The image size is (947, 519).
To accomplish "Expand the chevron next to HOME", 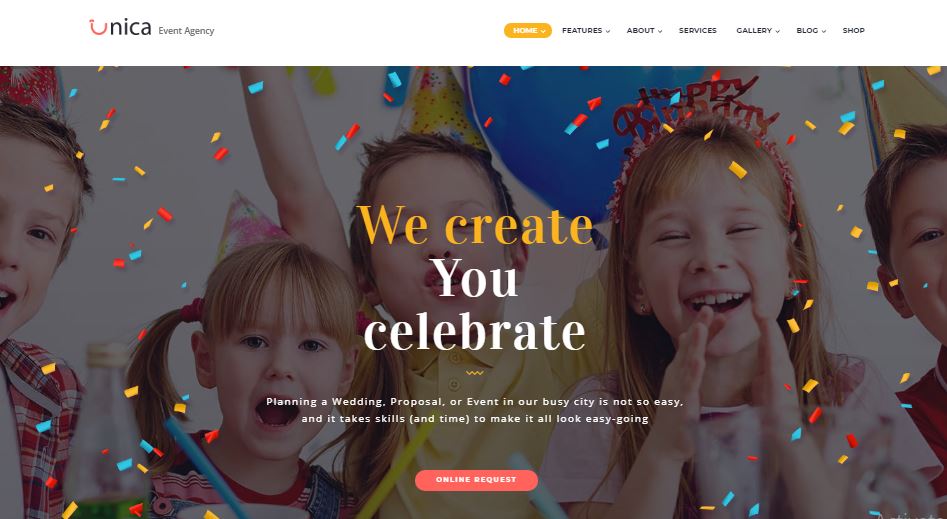I will pyautogui.click(x=543, y=31).
